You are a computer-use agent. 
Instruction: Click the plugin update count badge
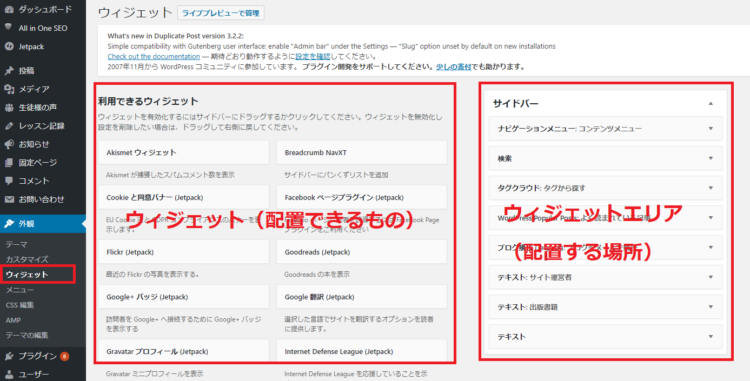tap(65, 356)
